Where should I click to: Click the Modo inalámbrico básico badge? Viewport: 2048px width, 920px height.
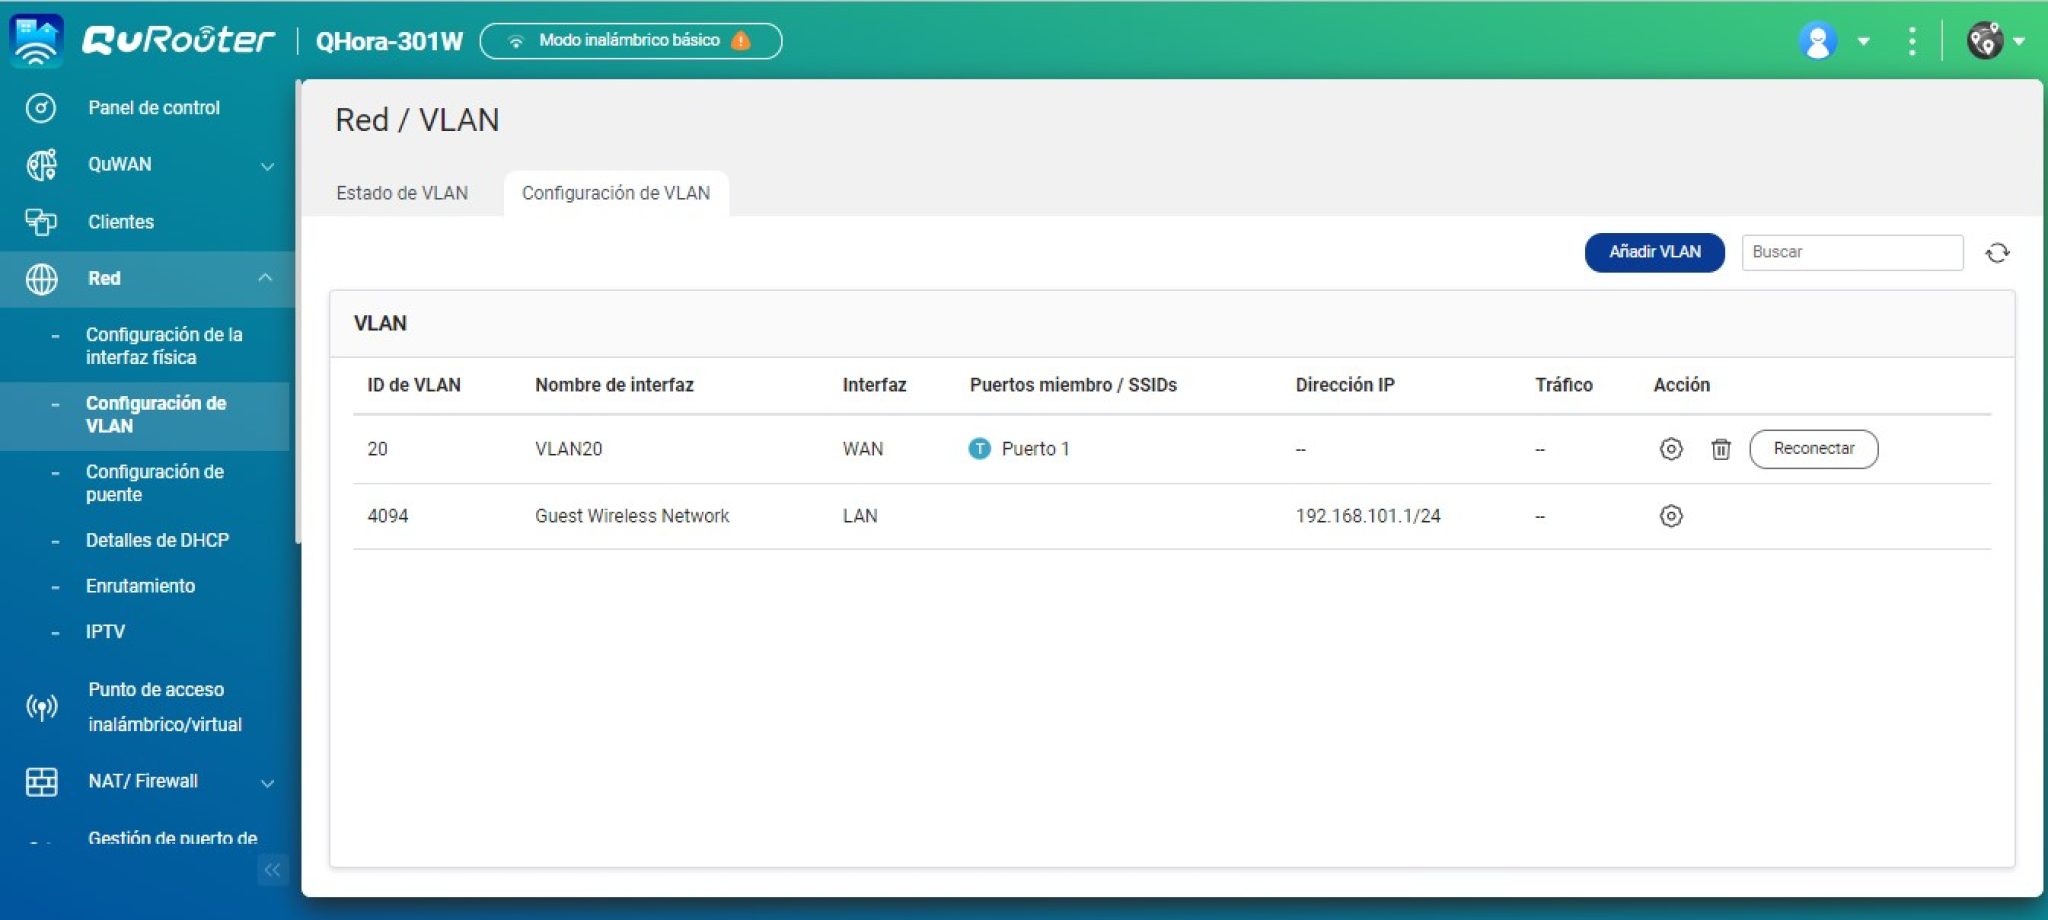pos(630,41)
